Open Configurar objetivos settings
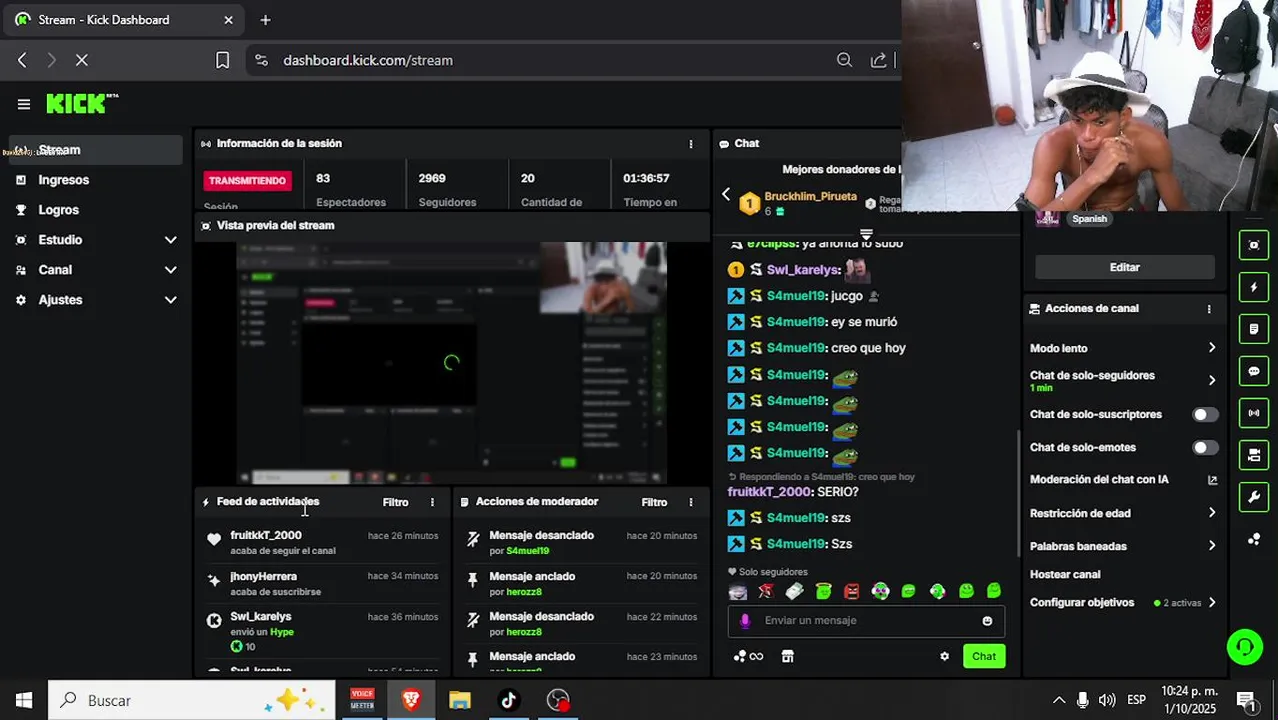 pos(1124,603)
